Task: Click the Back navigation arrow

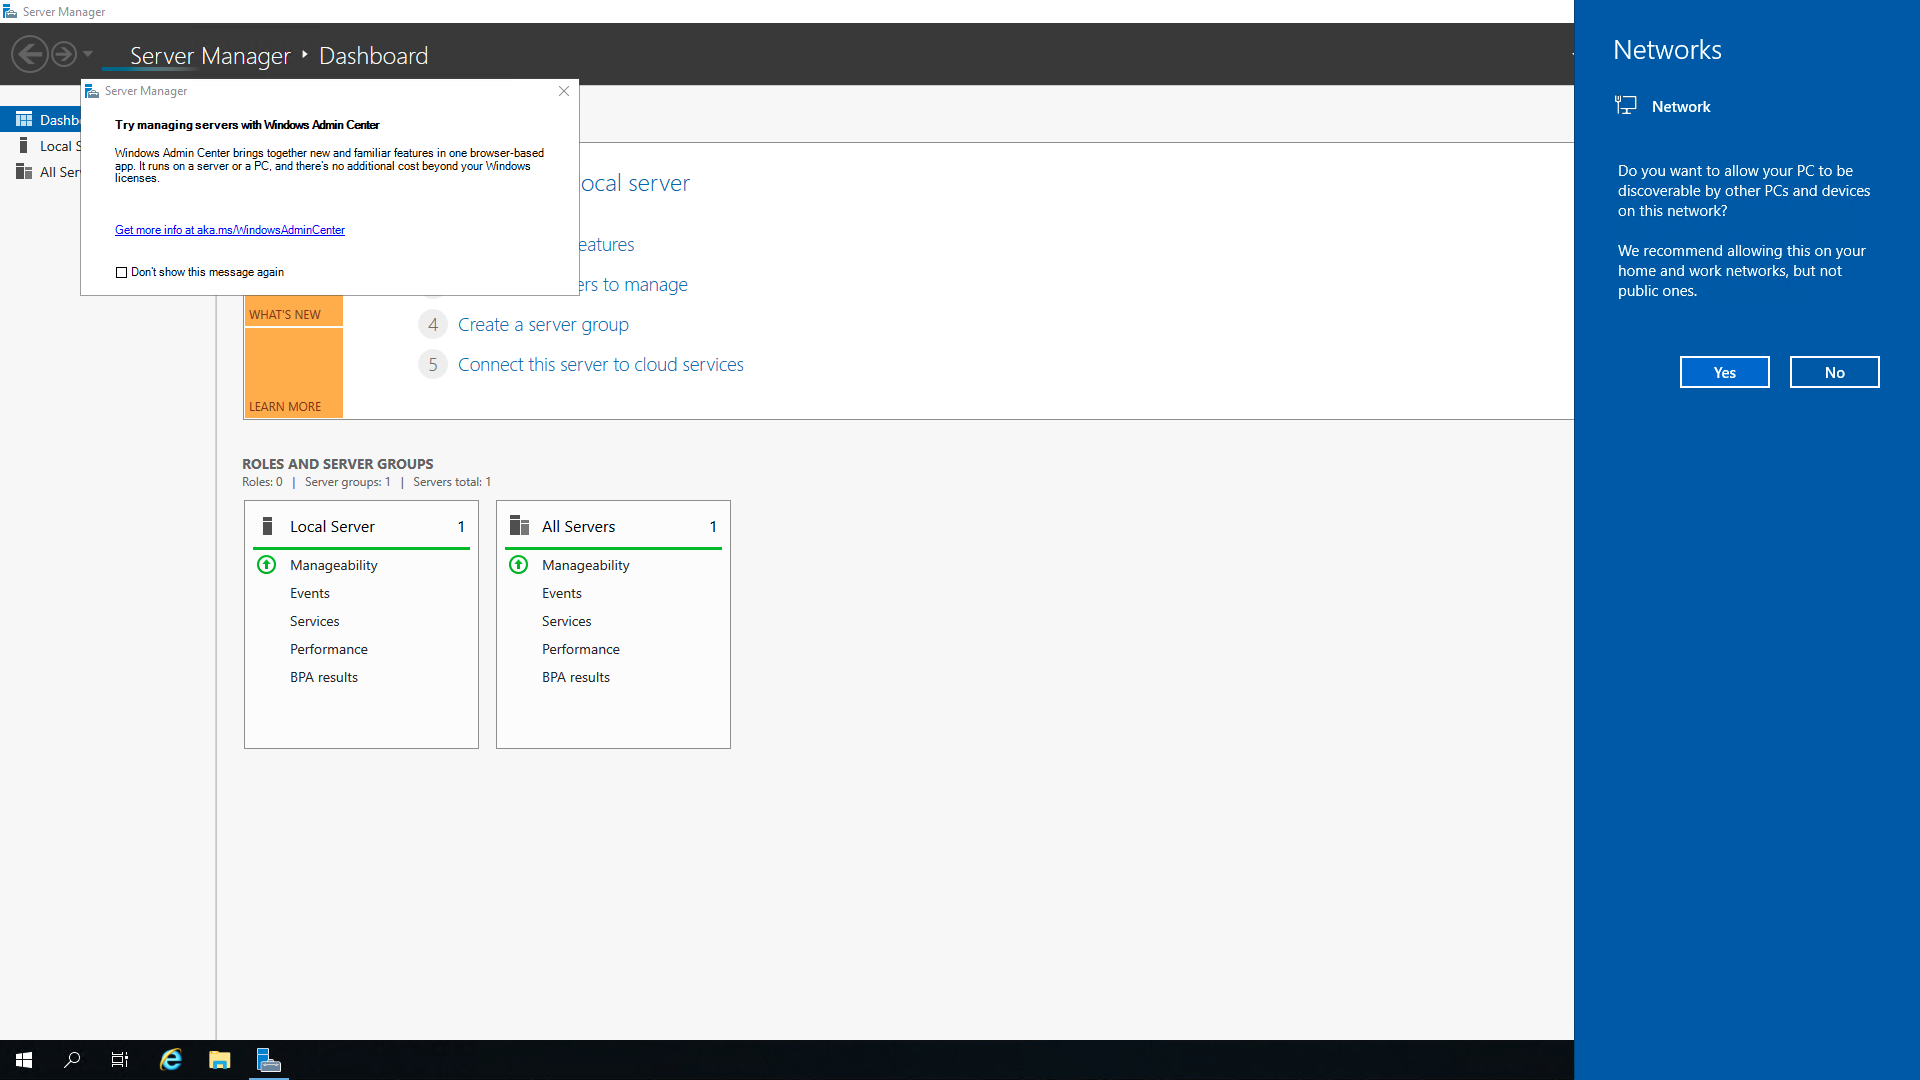Action: coord(30,54)
